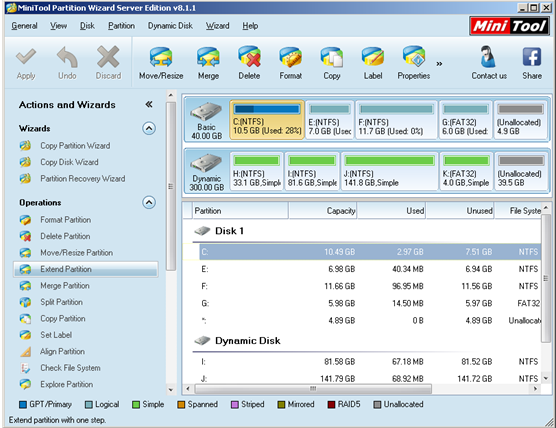Click the Undo arrow icon
The height and width of the screenshot is (428, 556).
[x=67, y=57]
